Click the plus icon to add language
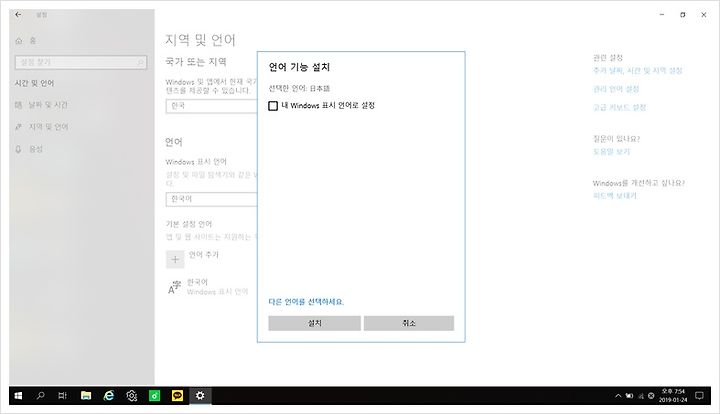 tap(175, 259)
